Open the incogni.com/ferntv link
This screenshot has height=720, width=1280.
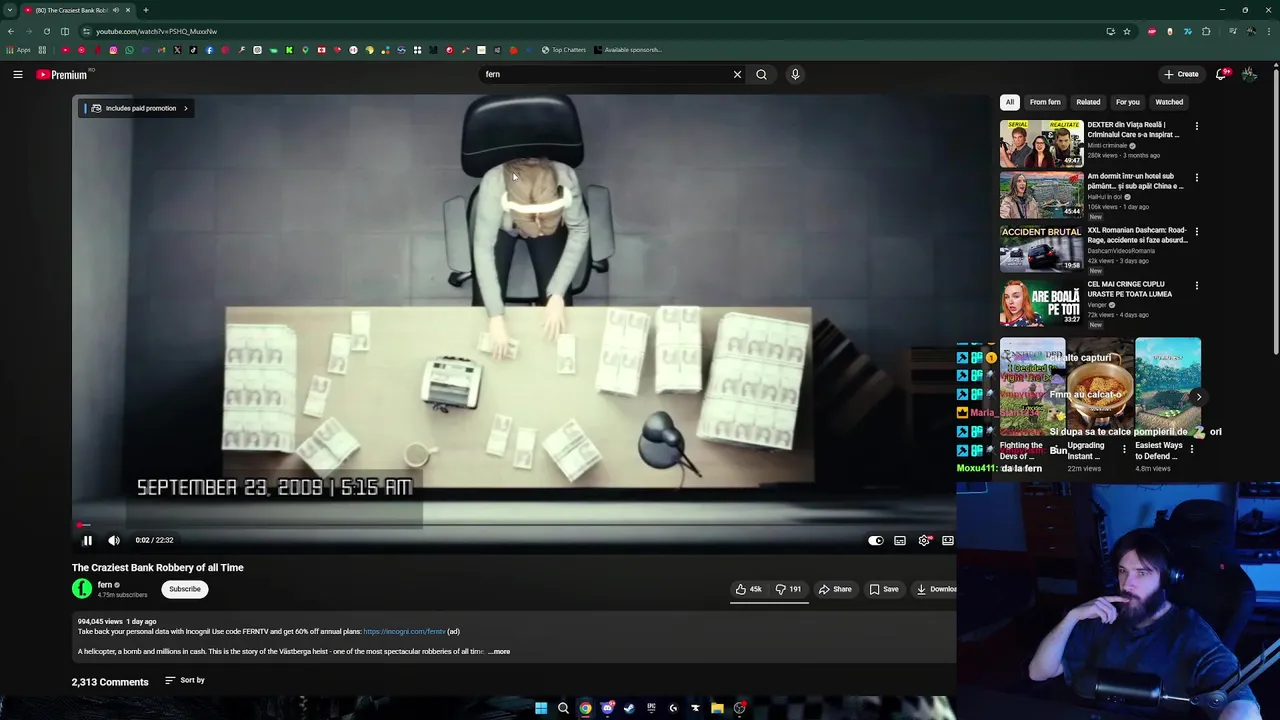click(404, 632)
